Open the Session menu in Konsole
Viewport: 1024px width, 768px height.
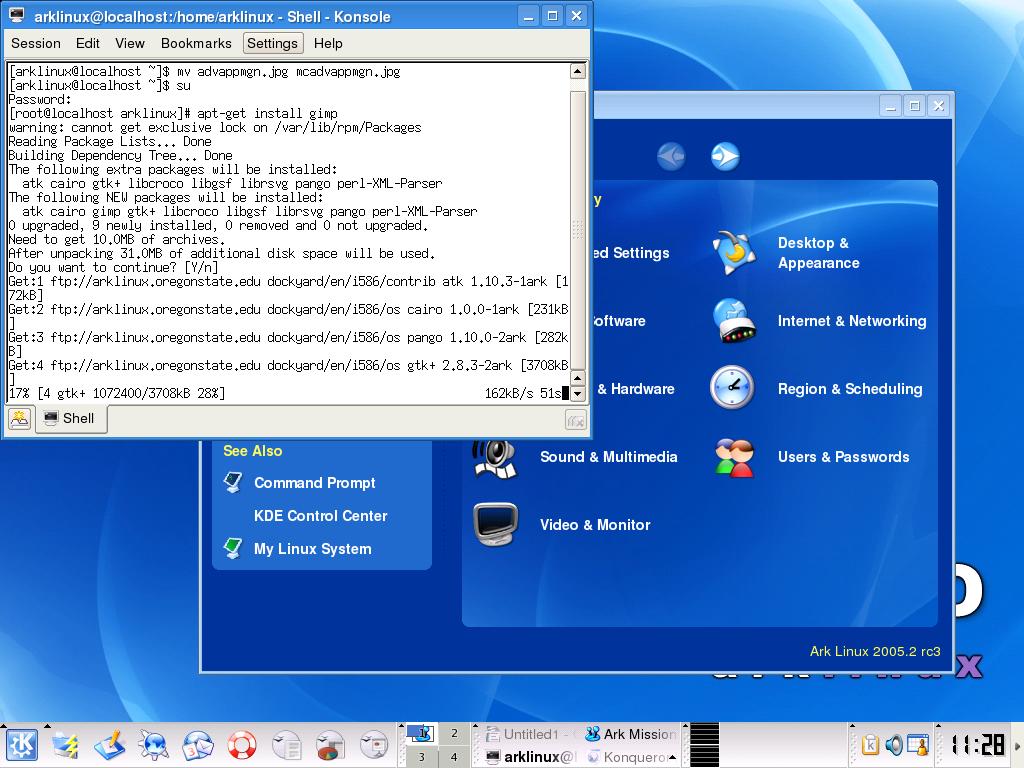coord(36,43)
